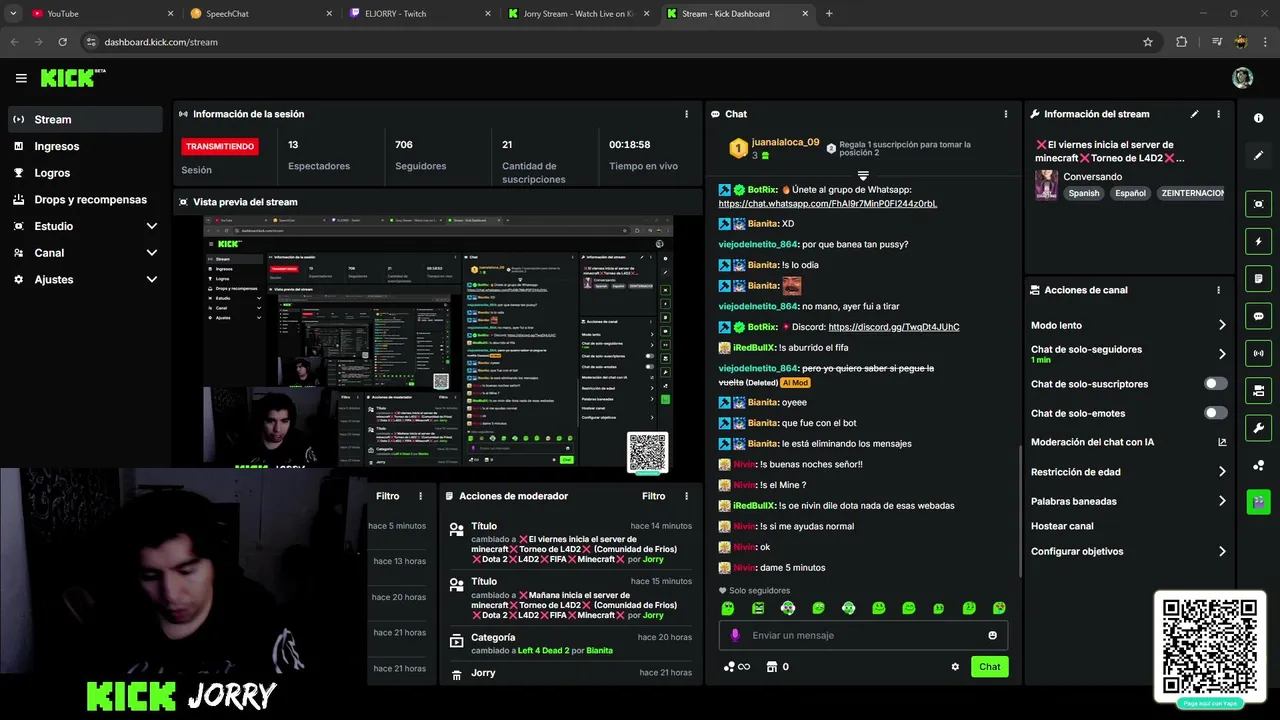This screenshot has height=720, width=1280.
Task: Click the Spanish tag chip
Action: (1083, 193)
